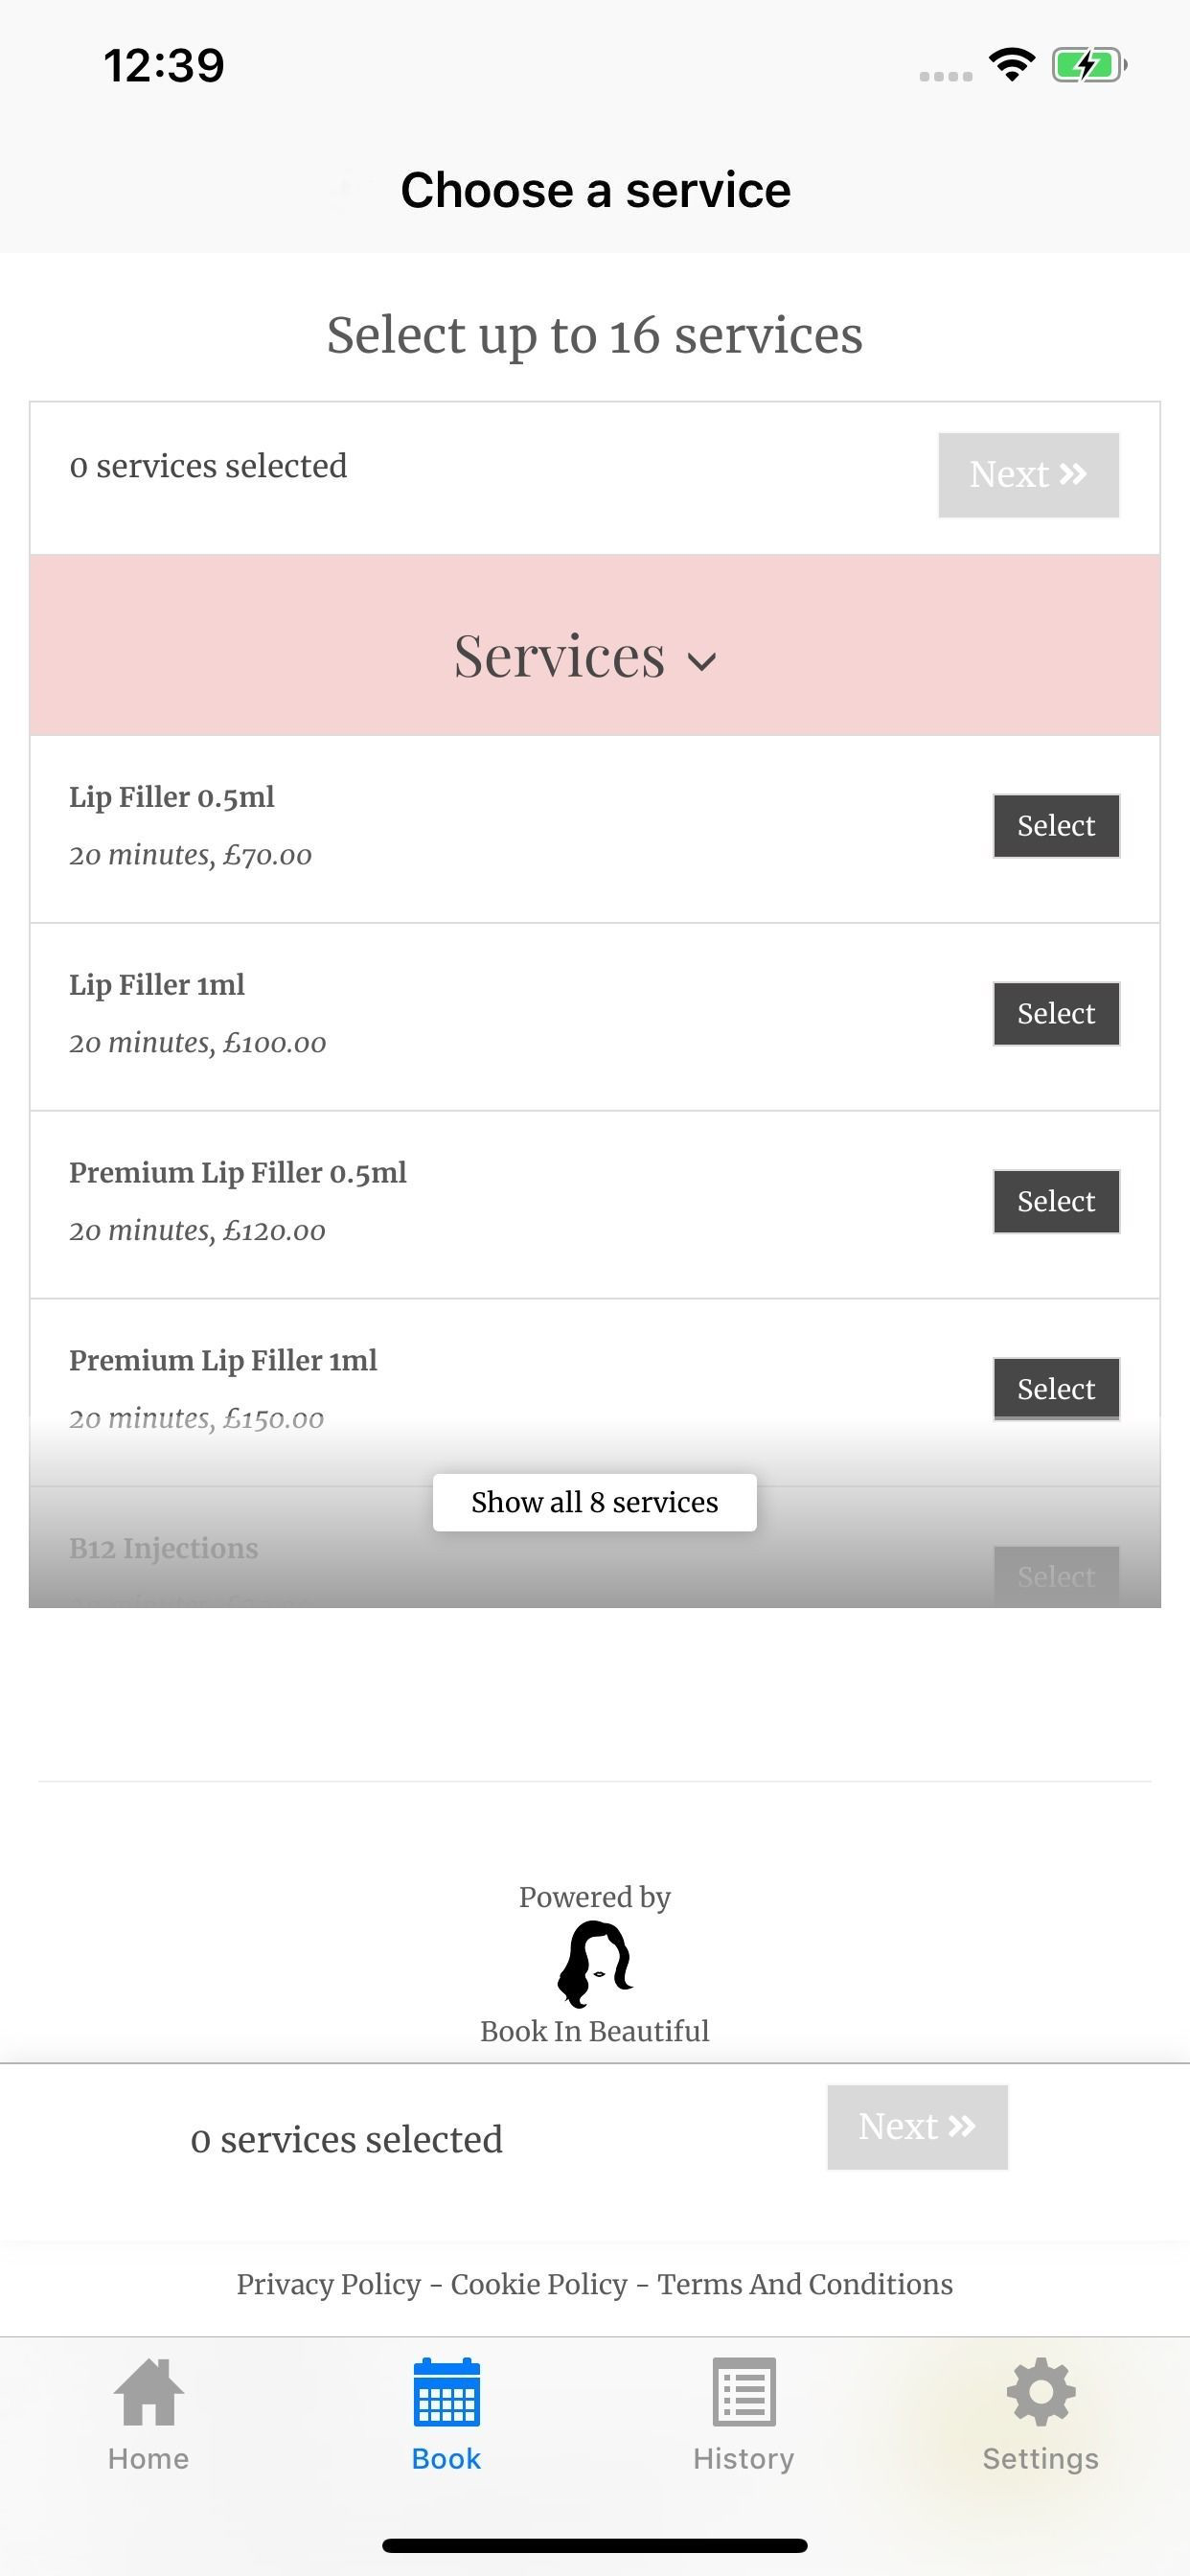Tap the Services pink header bar

tap(595, 645)
